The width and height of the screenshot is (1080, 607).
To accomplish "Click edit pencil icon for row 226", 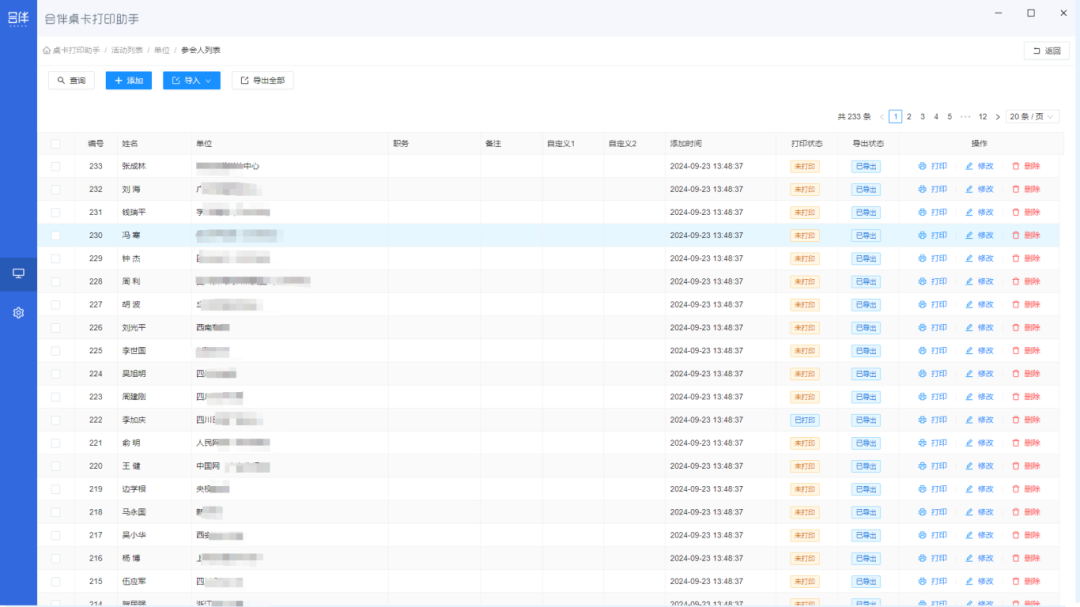I will tap(969, 328).
